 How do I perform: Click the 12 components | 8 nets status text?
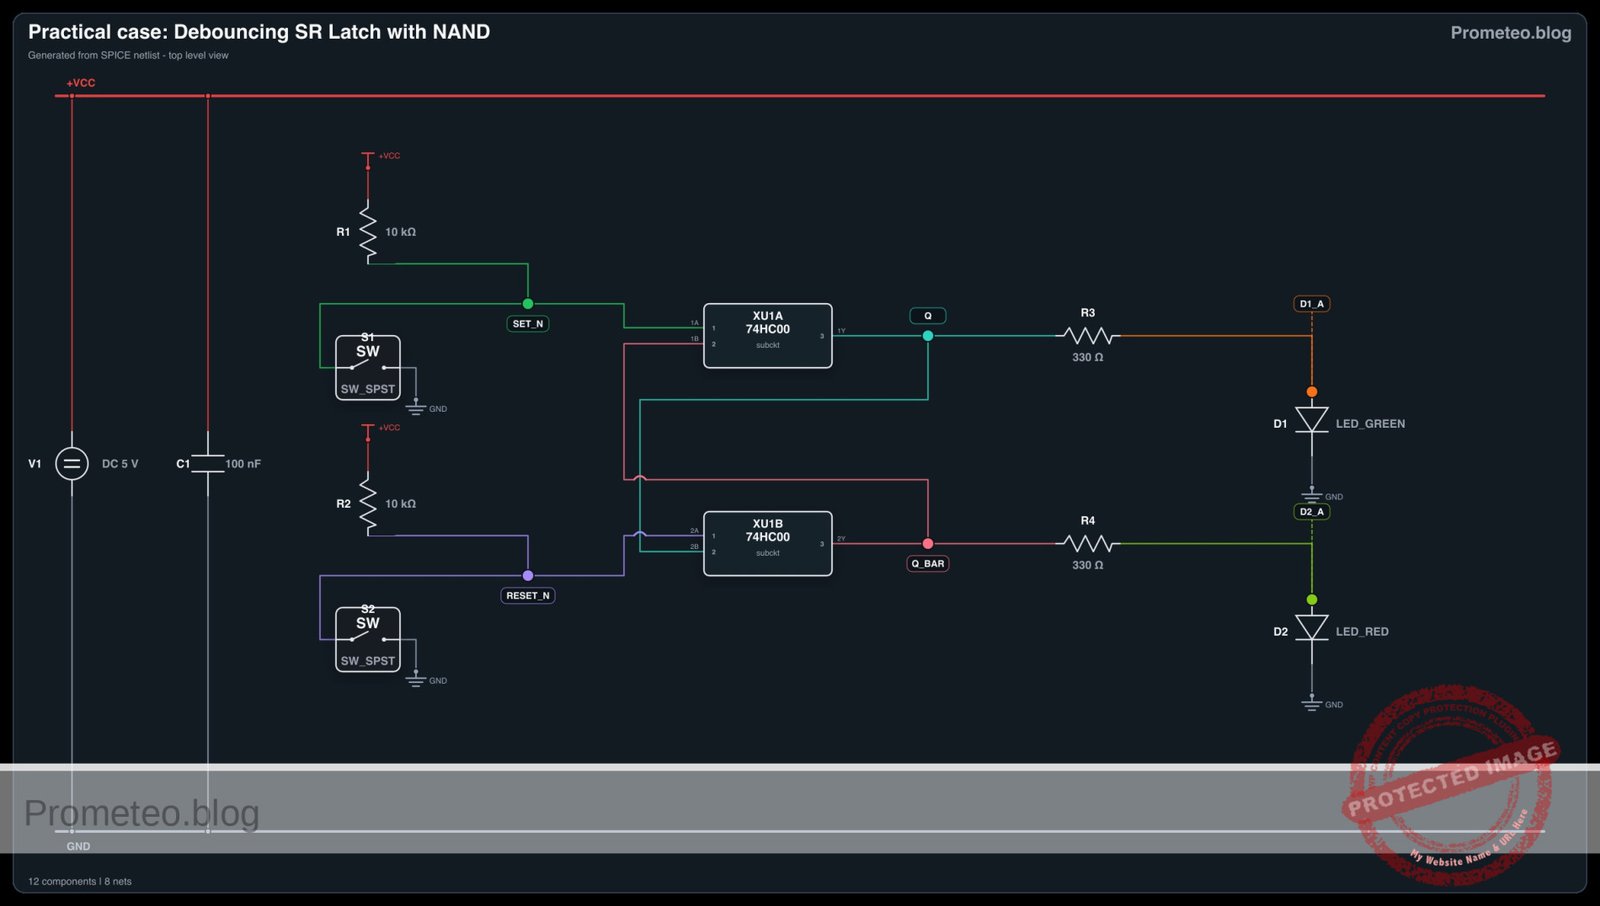80,882
